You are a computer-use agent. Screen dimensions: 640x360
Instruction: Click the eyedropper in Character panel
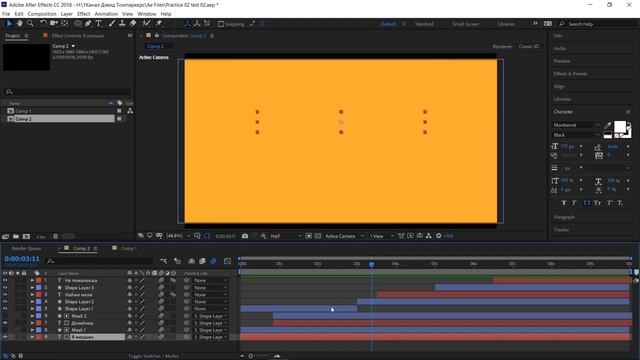pos(608,126)
